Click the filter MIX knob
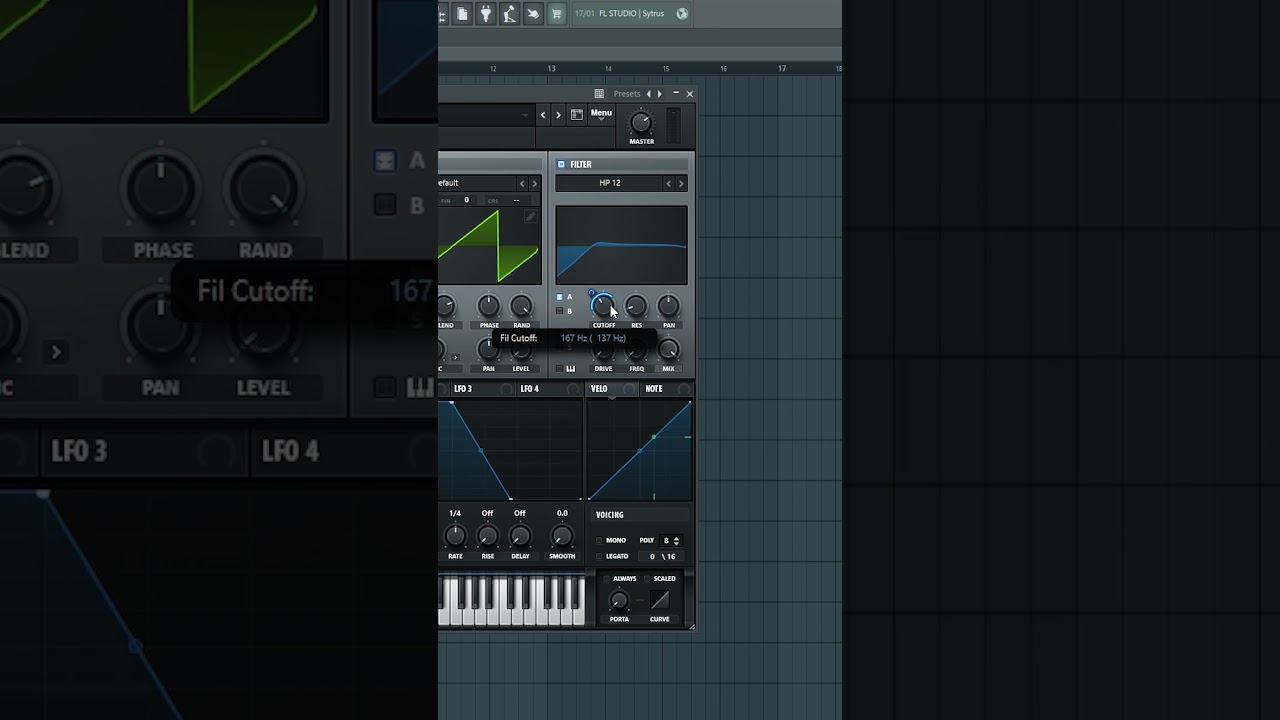Image resolution: width=1280 pixels, height=720 pixels. (x=669, y=350)
